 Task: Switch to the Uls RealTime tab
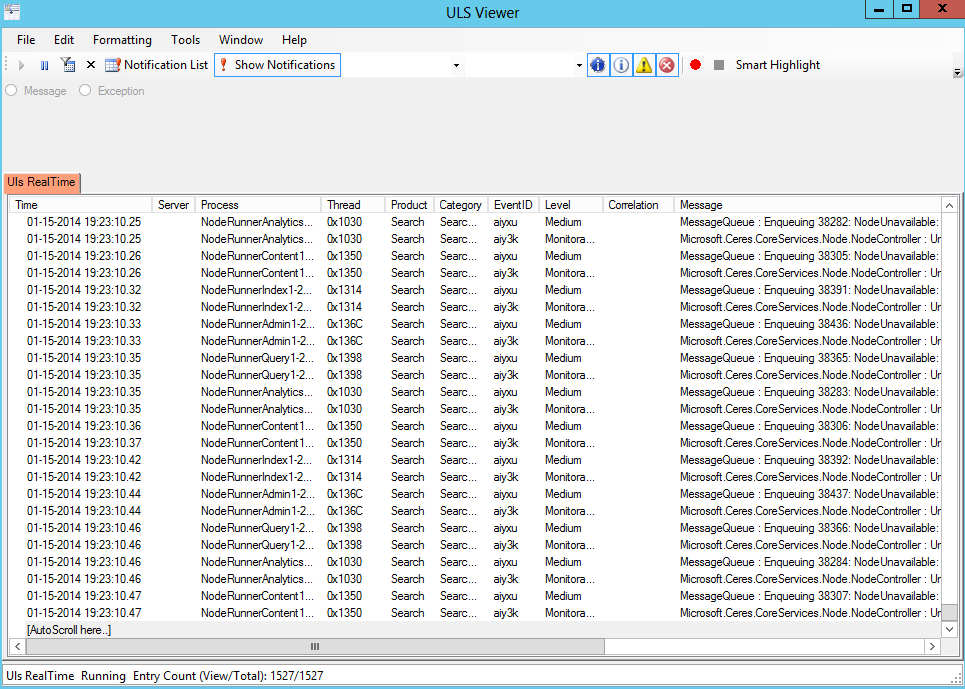41,182
